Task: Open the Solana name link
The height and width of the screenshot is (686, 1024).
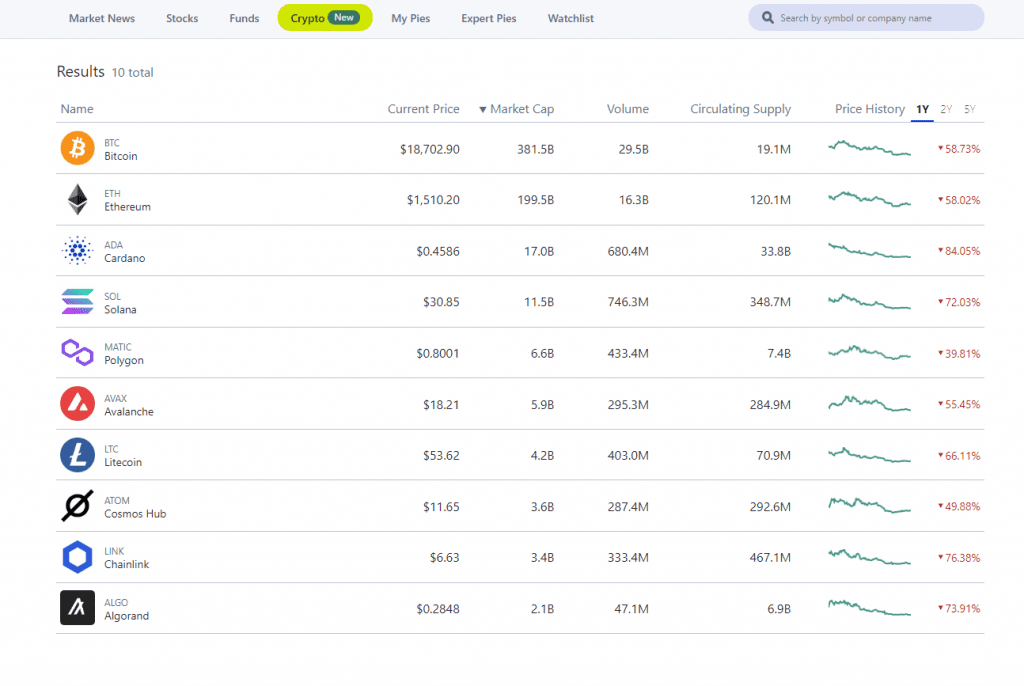Action: [x=120, y=310]
